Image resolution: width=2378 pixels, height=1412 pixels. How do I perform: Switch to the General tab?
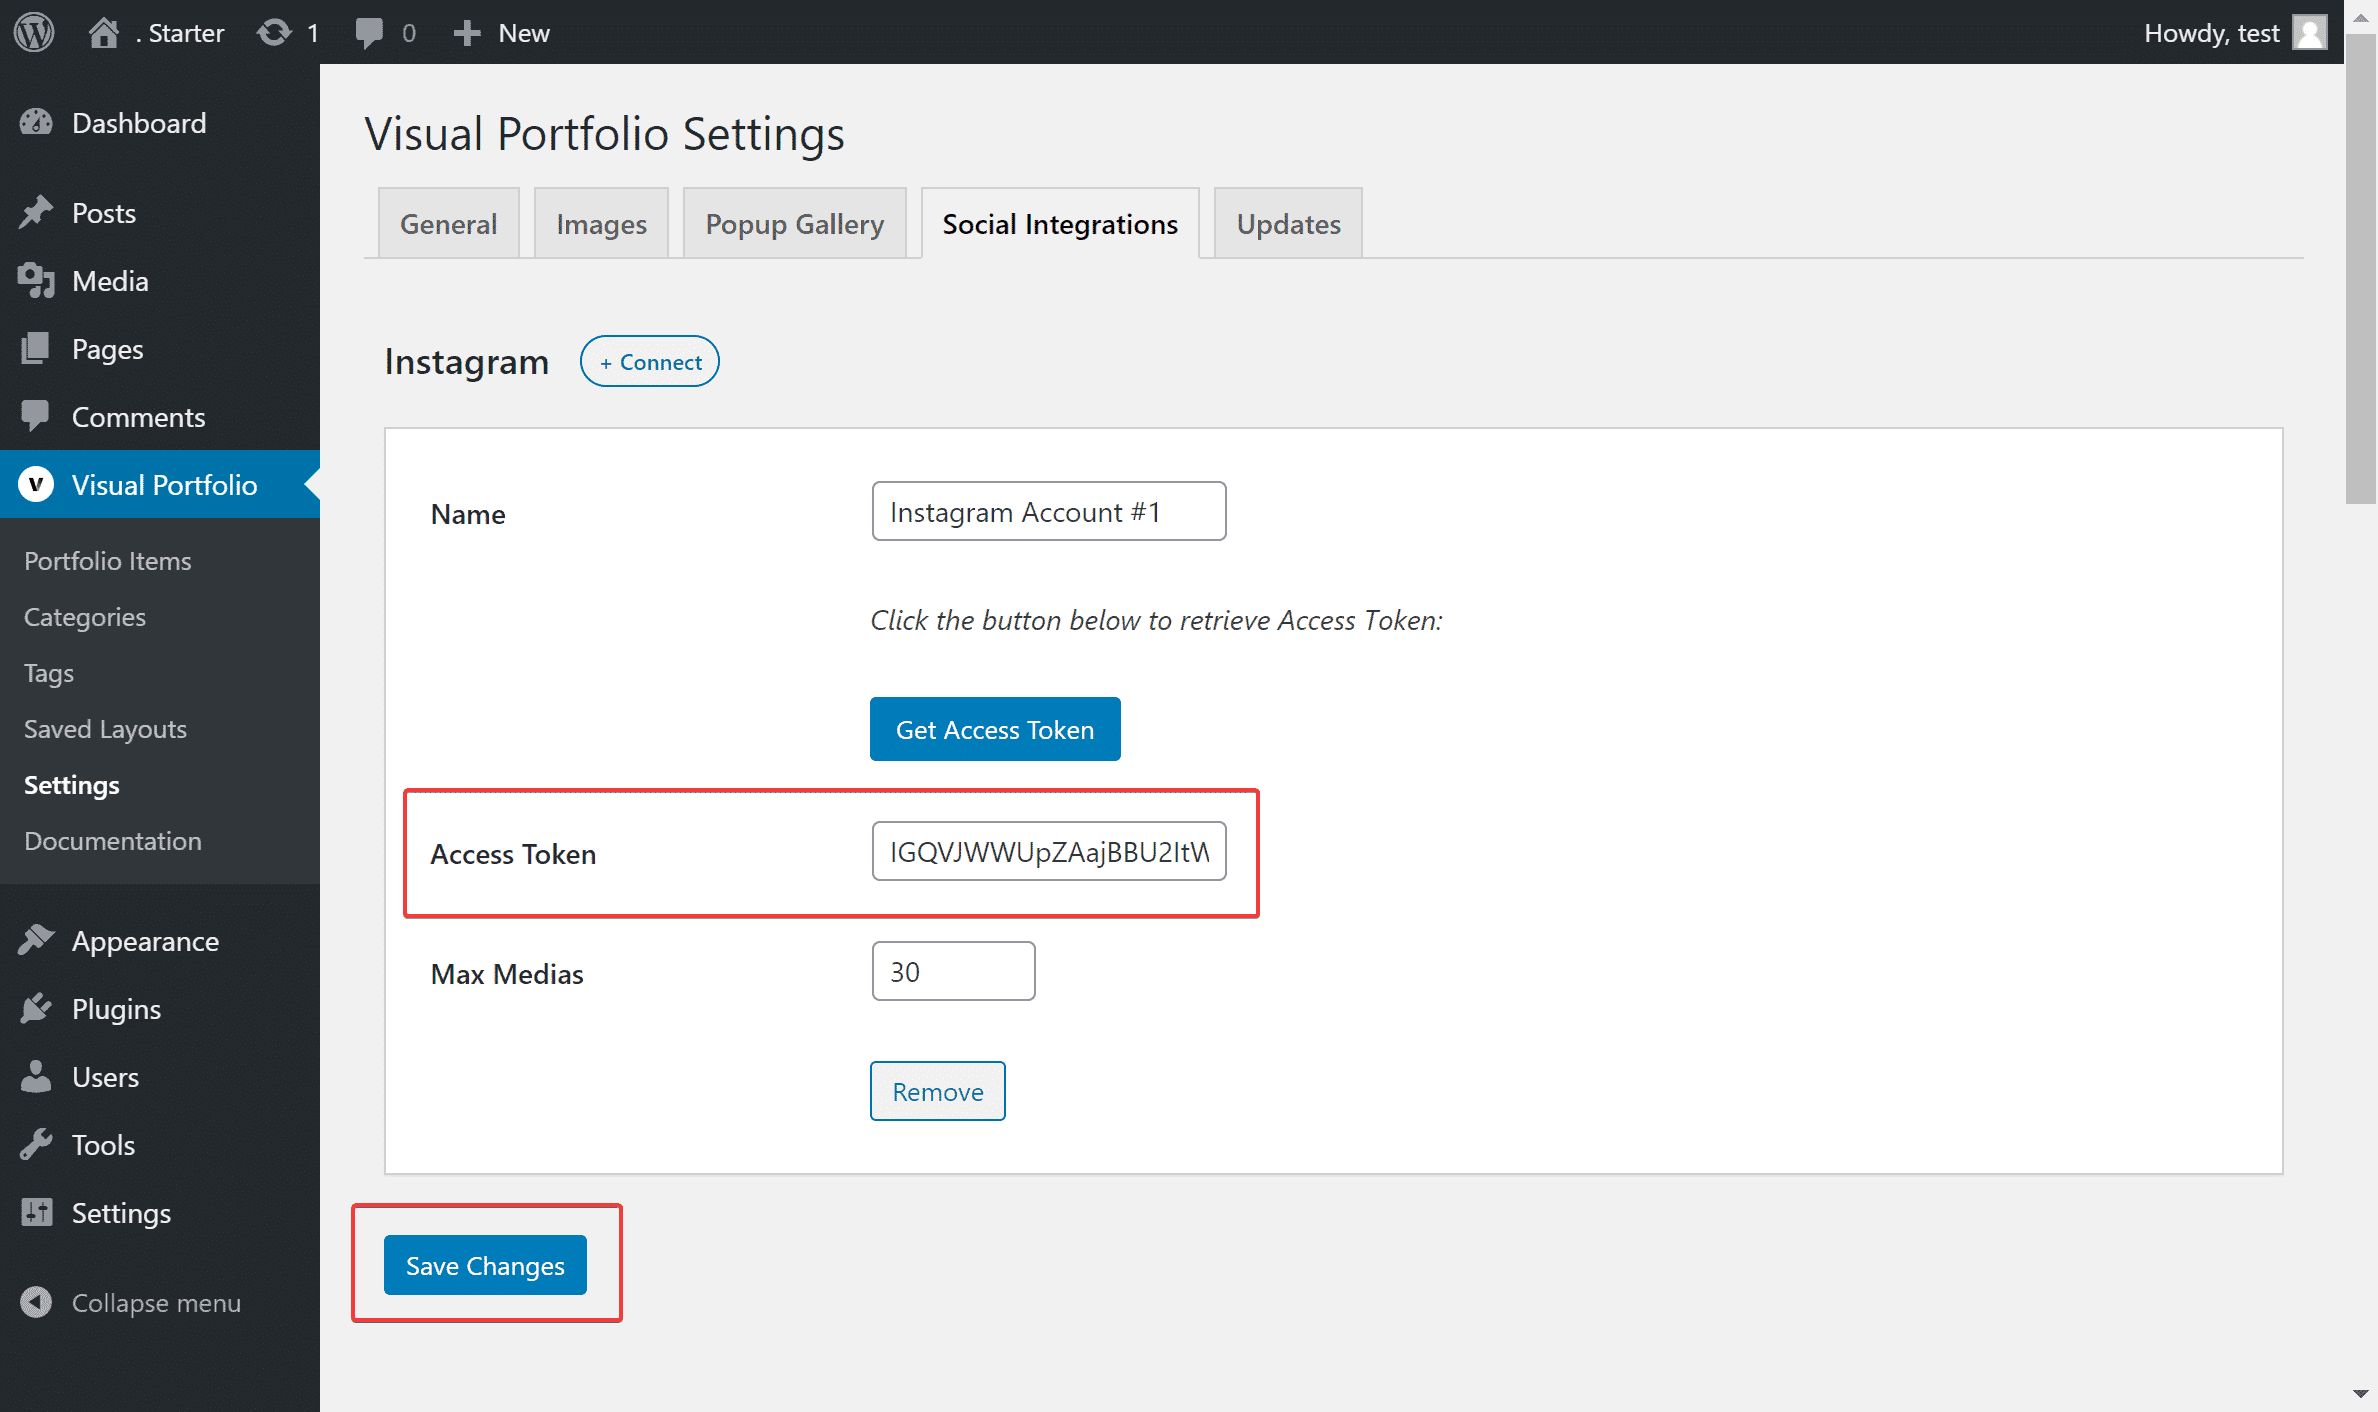point(448,223)
